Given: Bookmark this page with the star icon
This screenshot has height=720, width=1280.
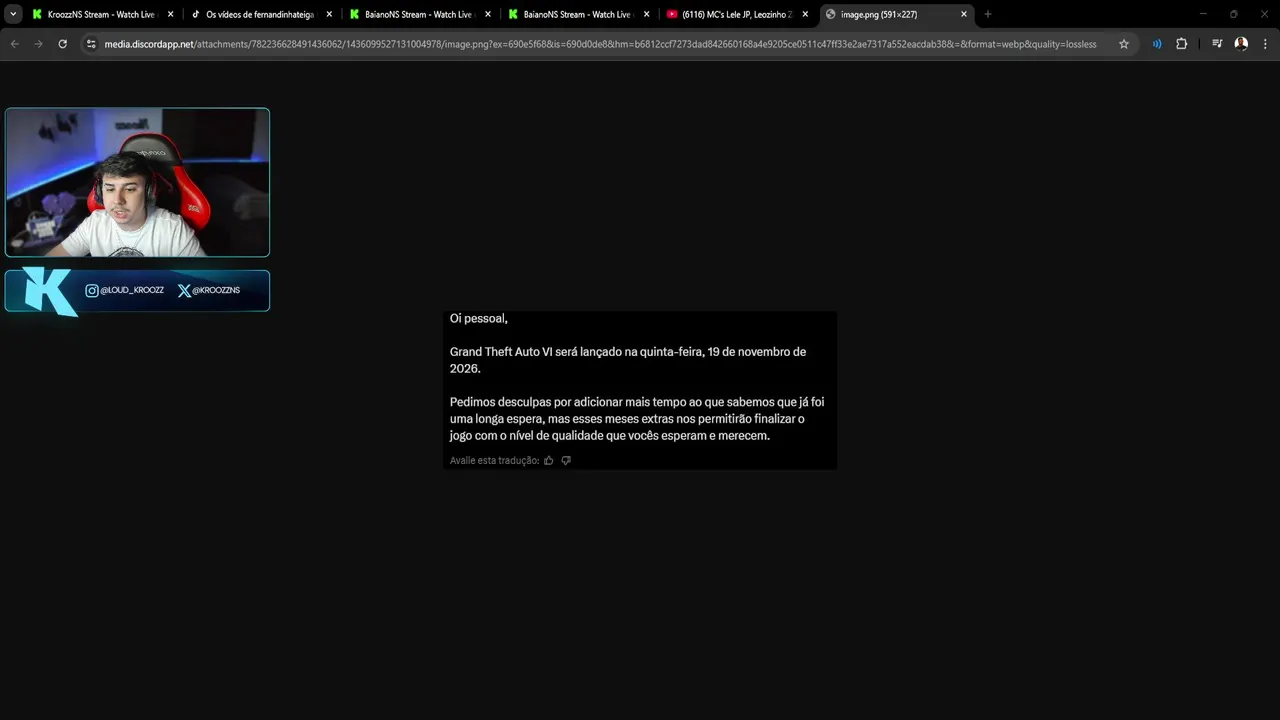Looking at the screenshot, I should coord(1124,44).
